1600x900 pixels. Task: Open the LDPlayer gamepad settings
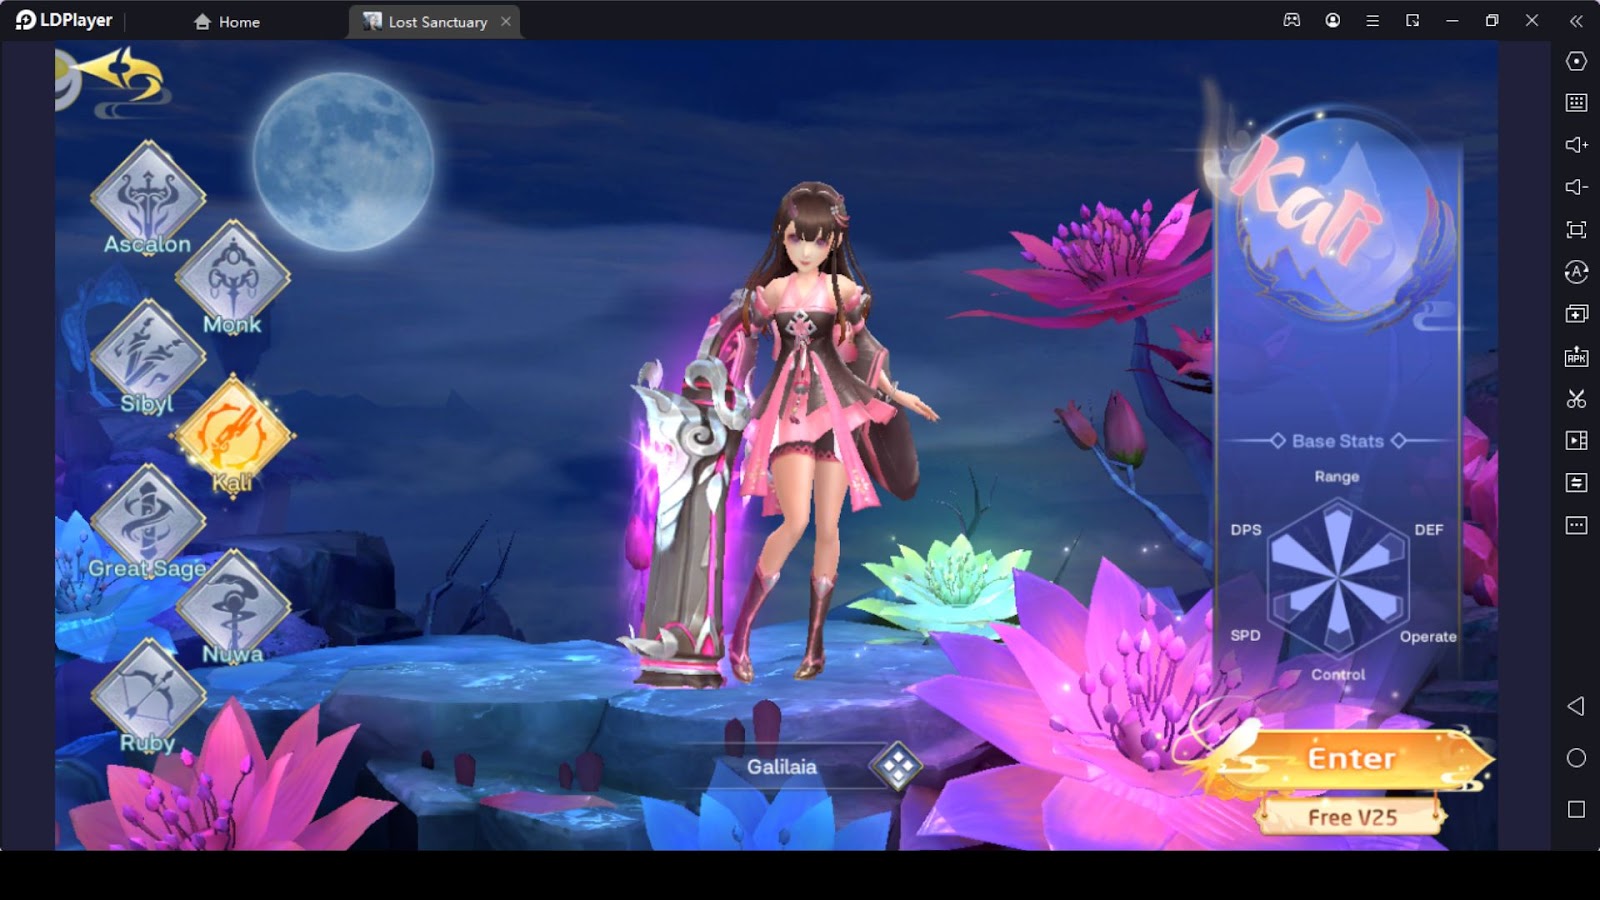point(1292,20)
